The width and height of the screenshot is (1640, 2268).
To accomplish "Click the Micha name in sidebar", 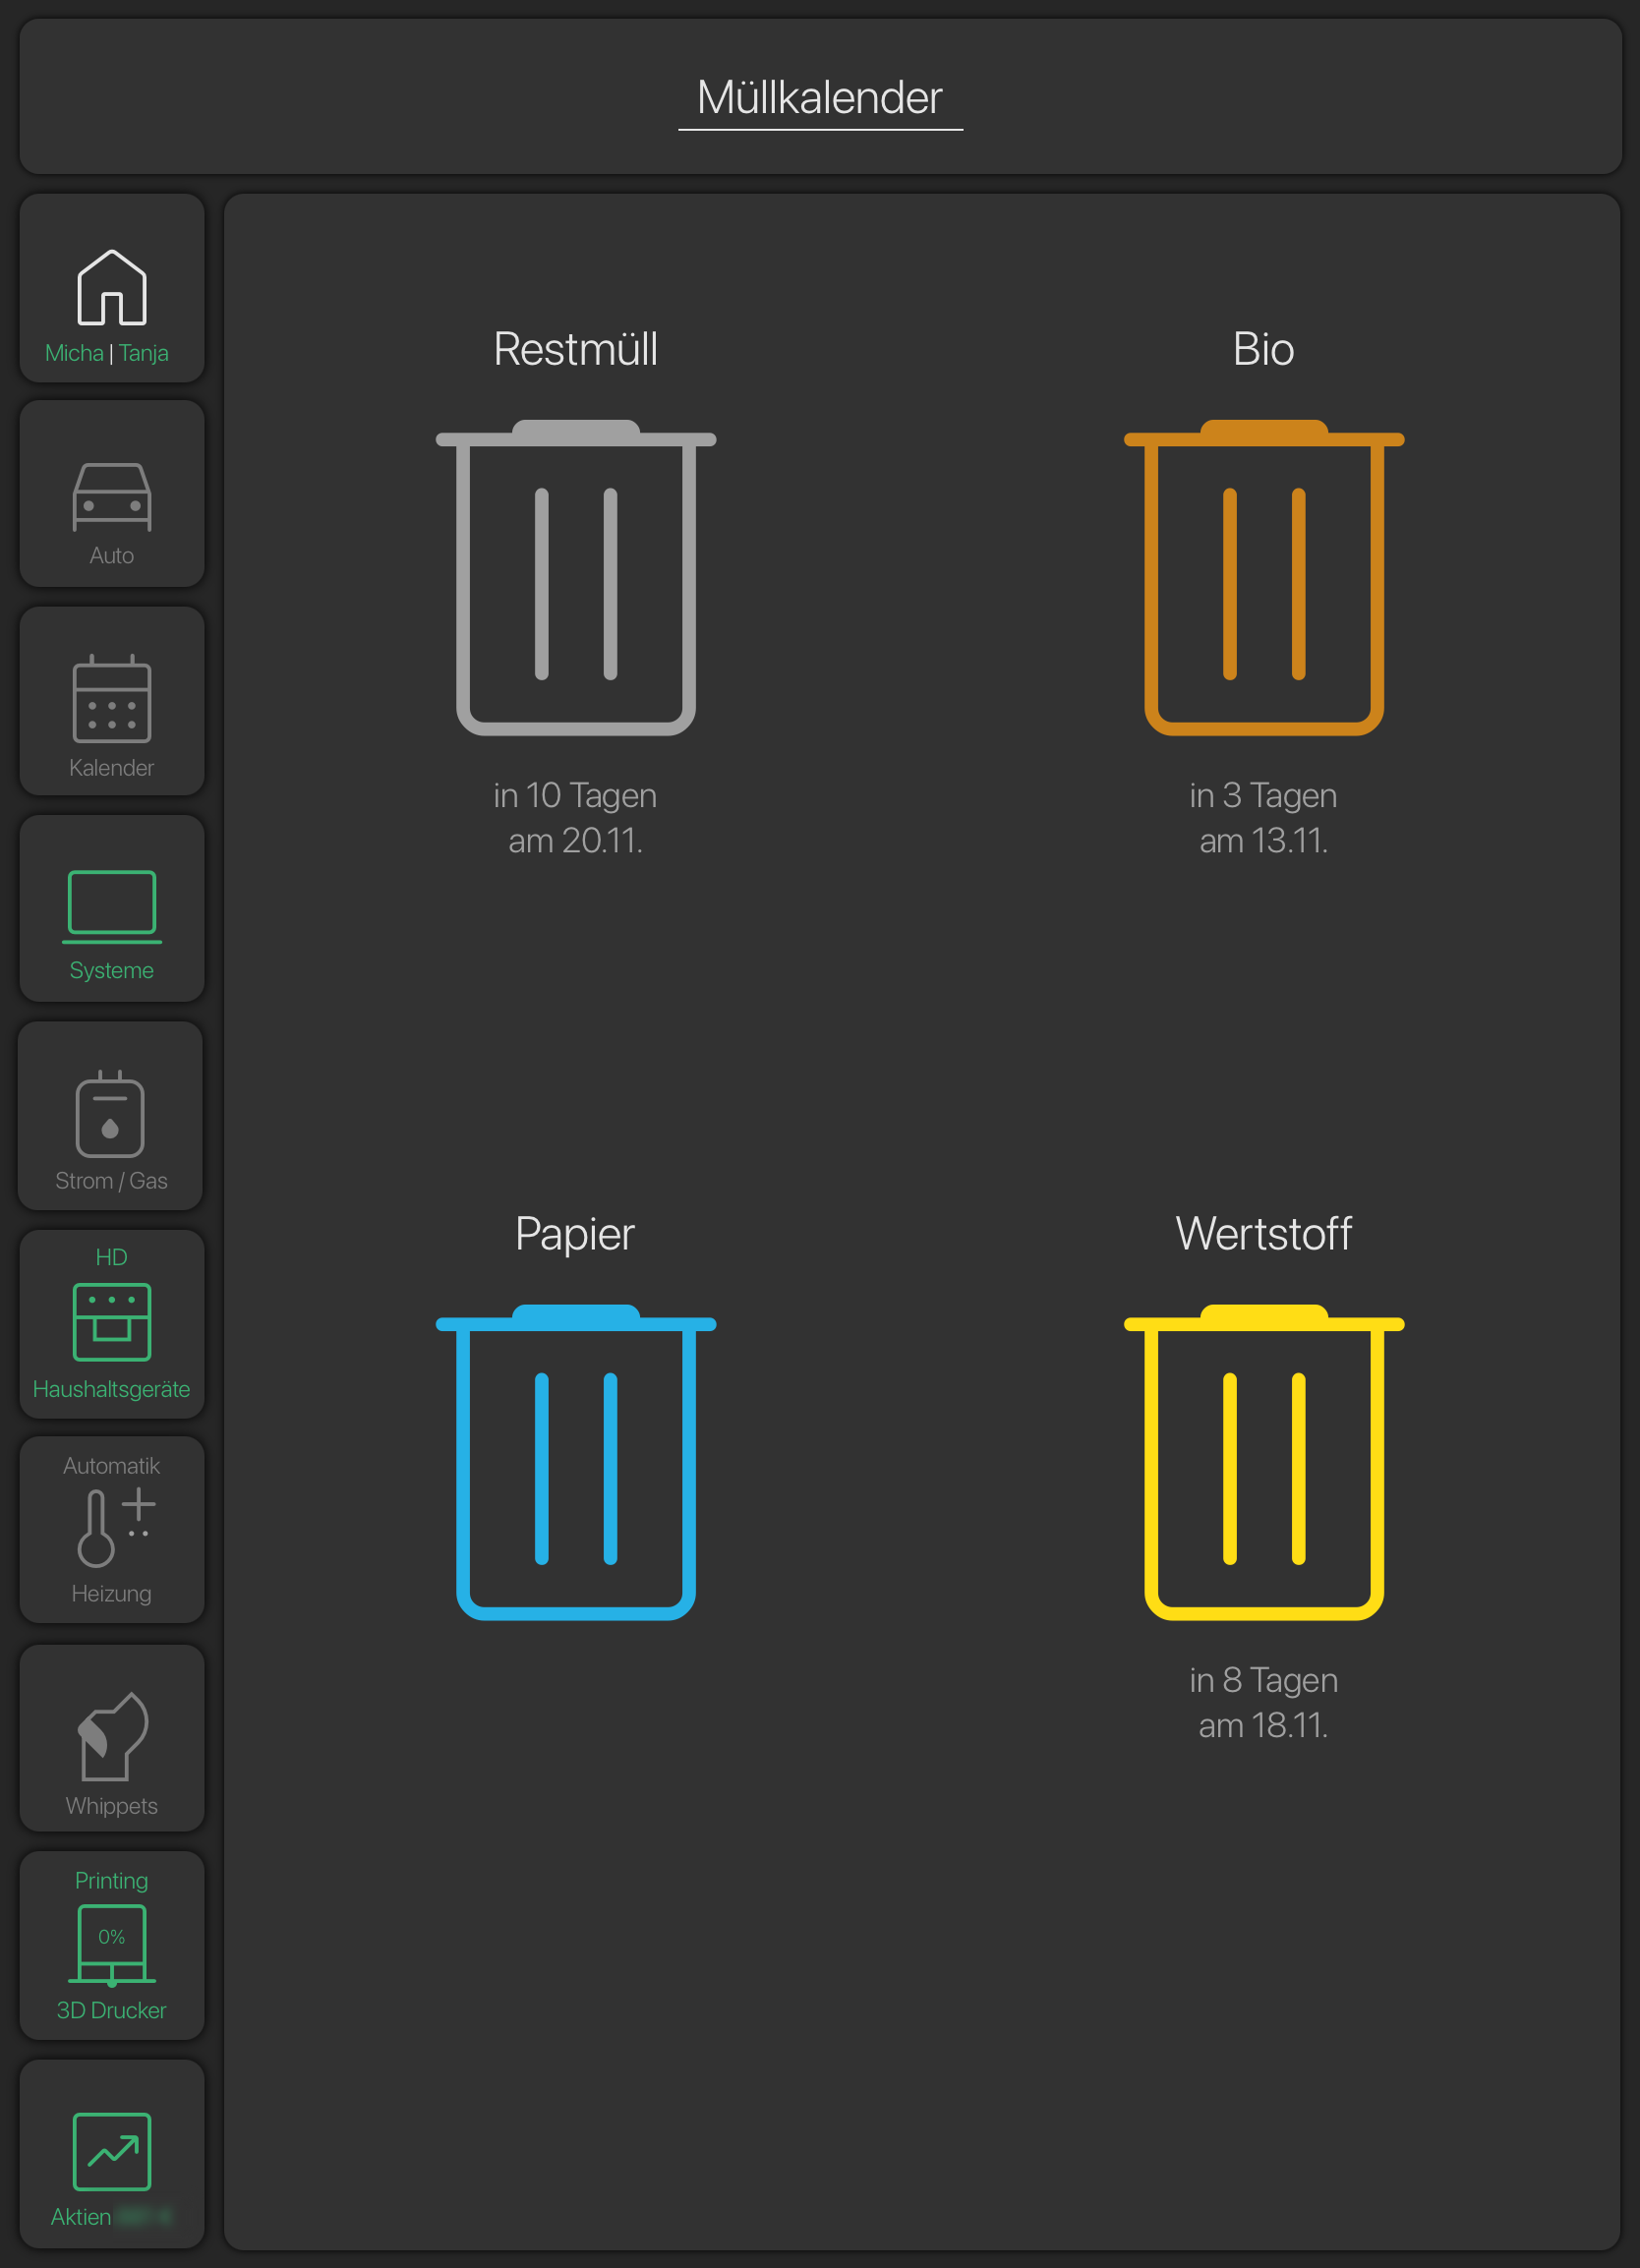I will pos(74,353).
